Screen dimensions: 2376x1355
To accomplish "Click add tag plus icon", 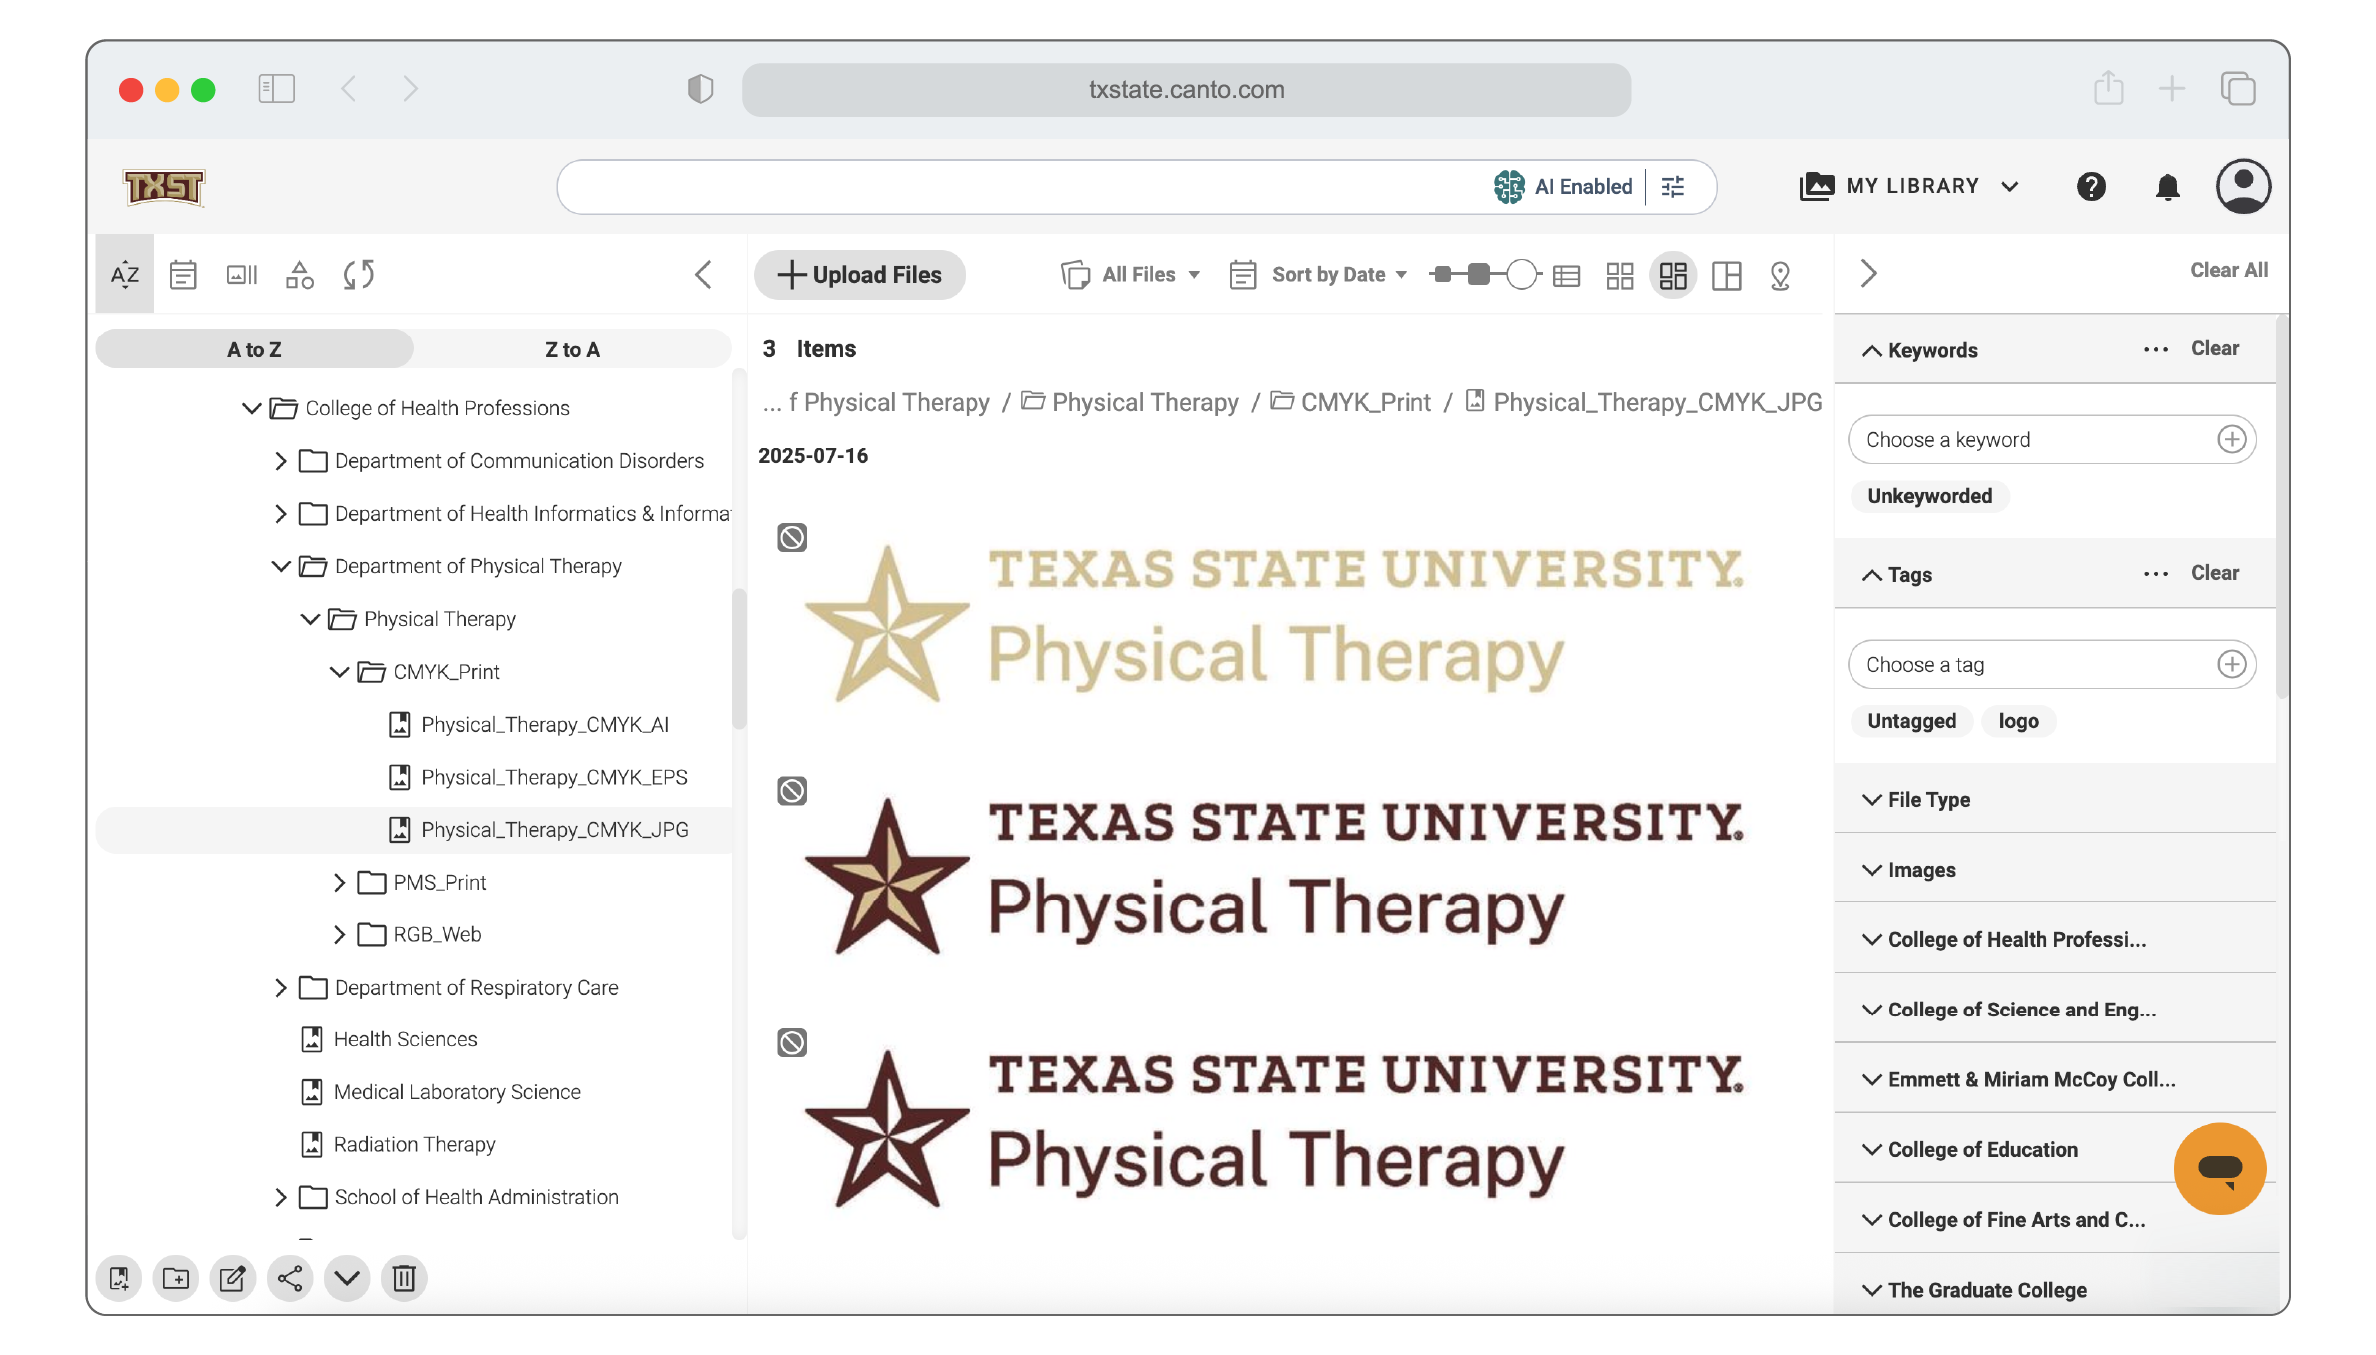I will coord(2231,664).
